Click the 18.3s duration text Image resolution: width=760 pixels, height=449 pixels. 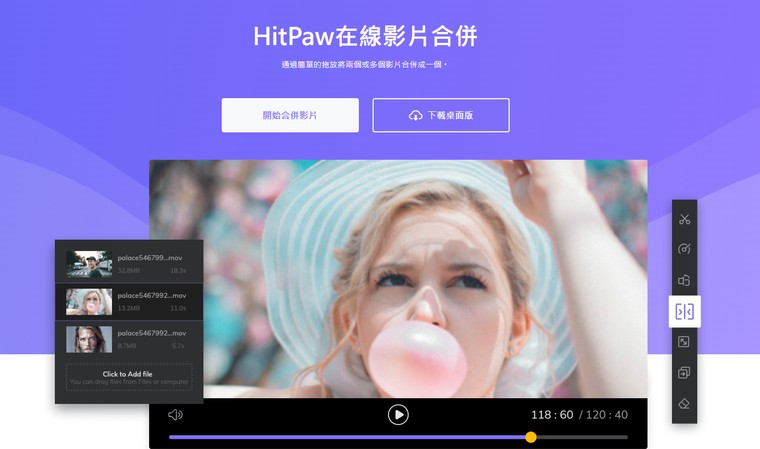coord(178,270)
